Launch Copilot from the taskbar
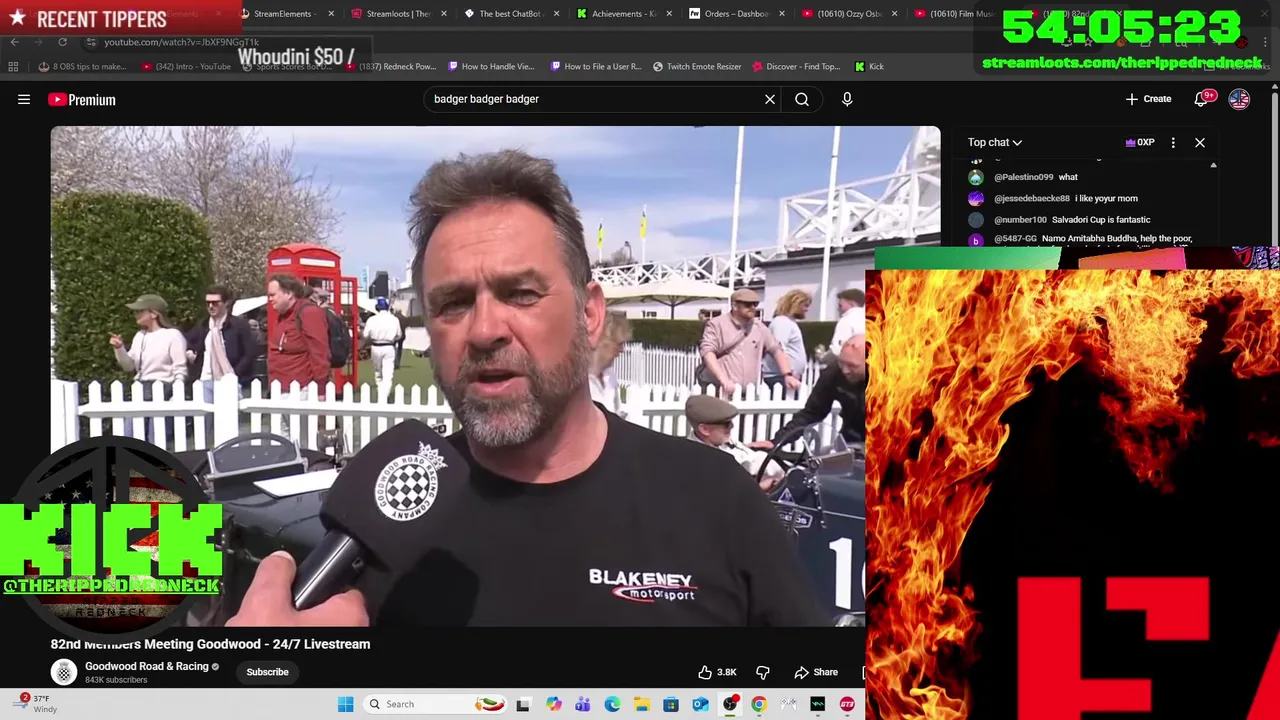 (x=553, y=704)
